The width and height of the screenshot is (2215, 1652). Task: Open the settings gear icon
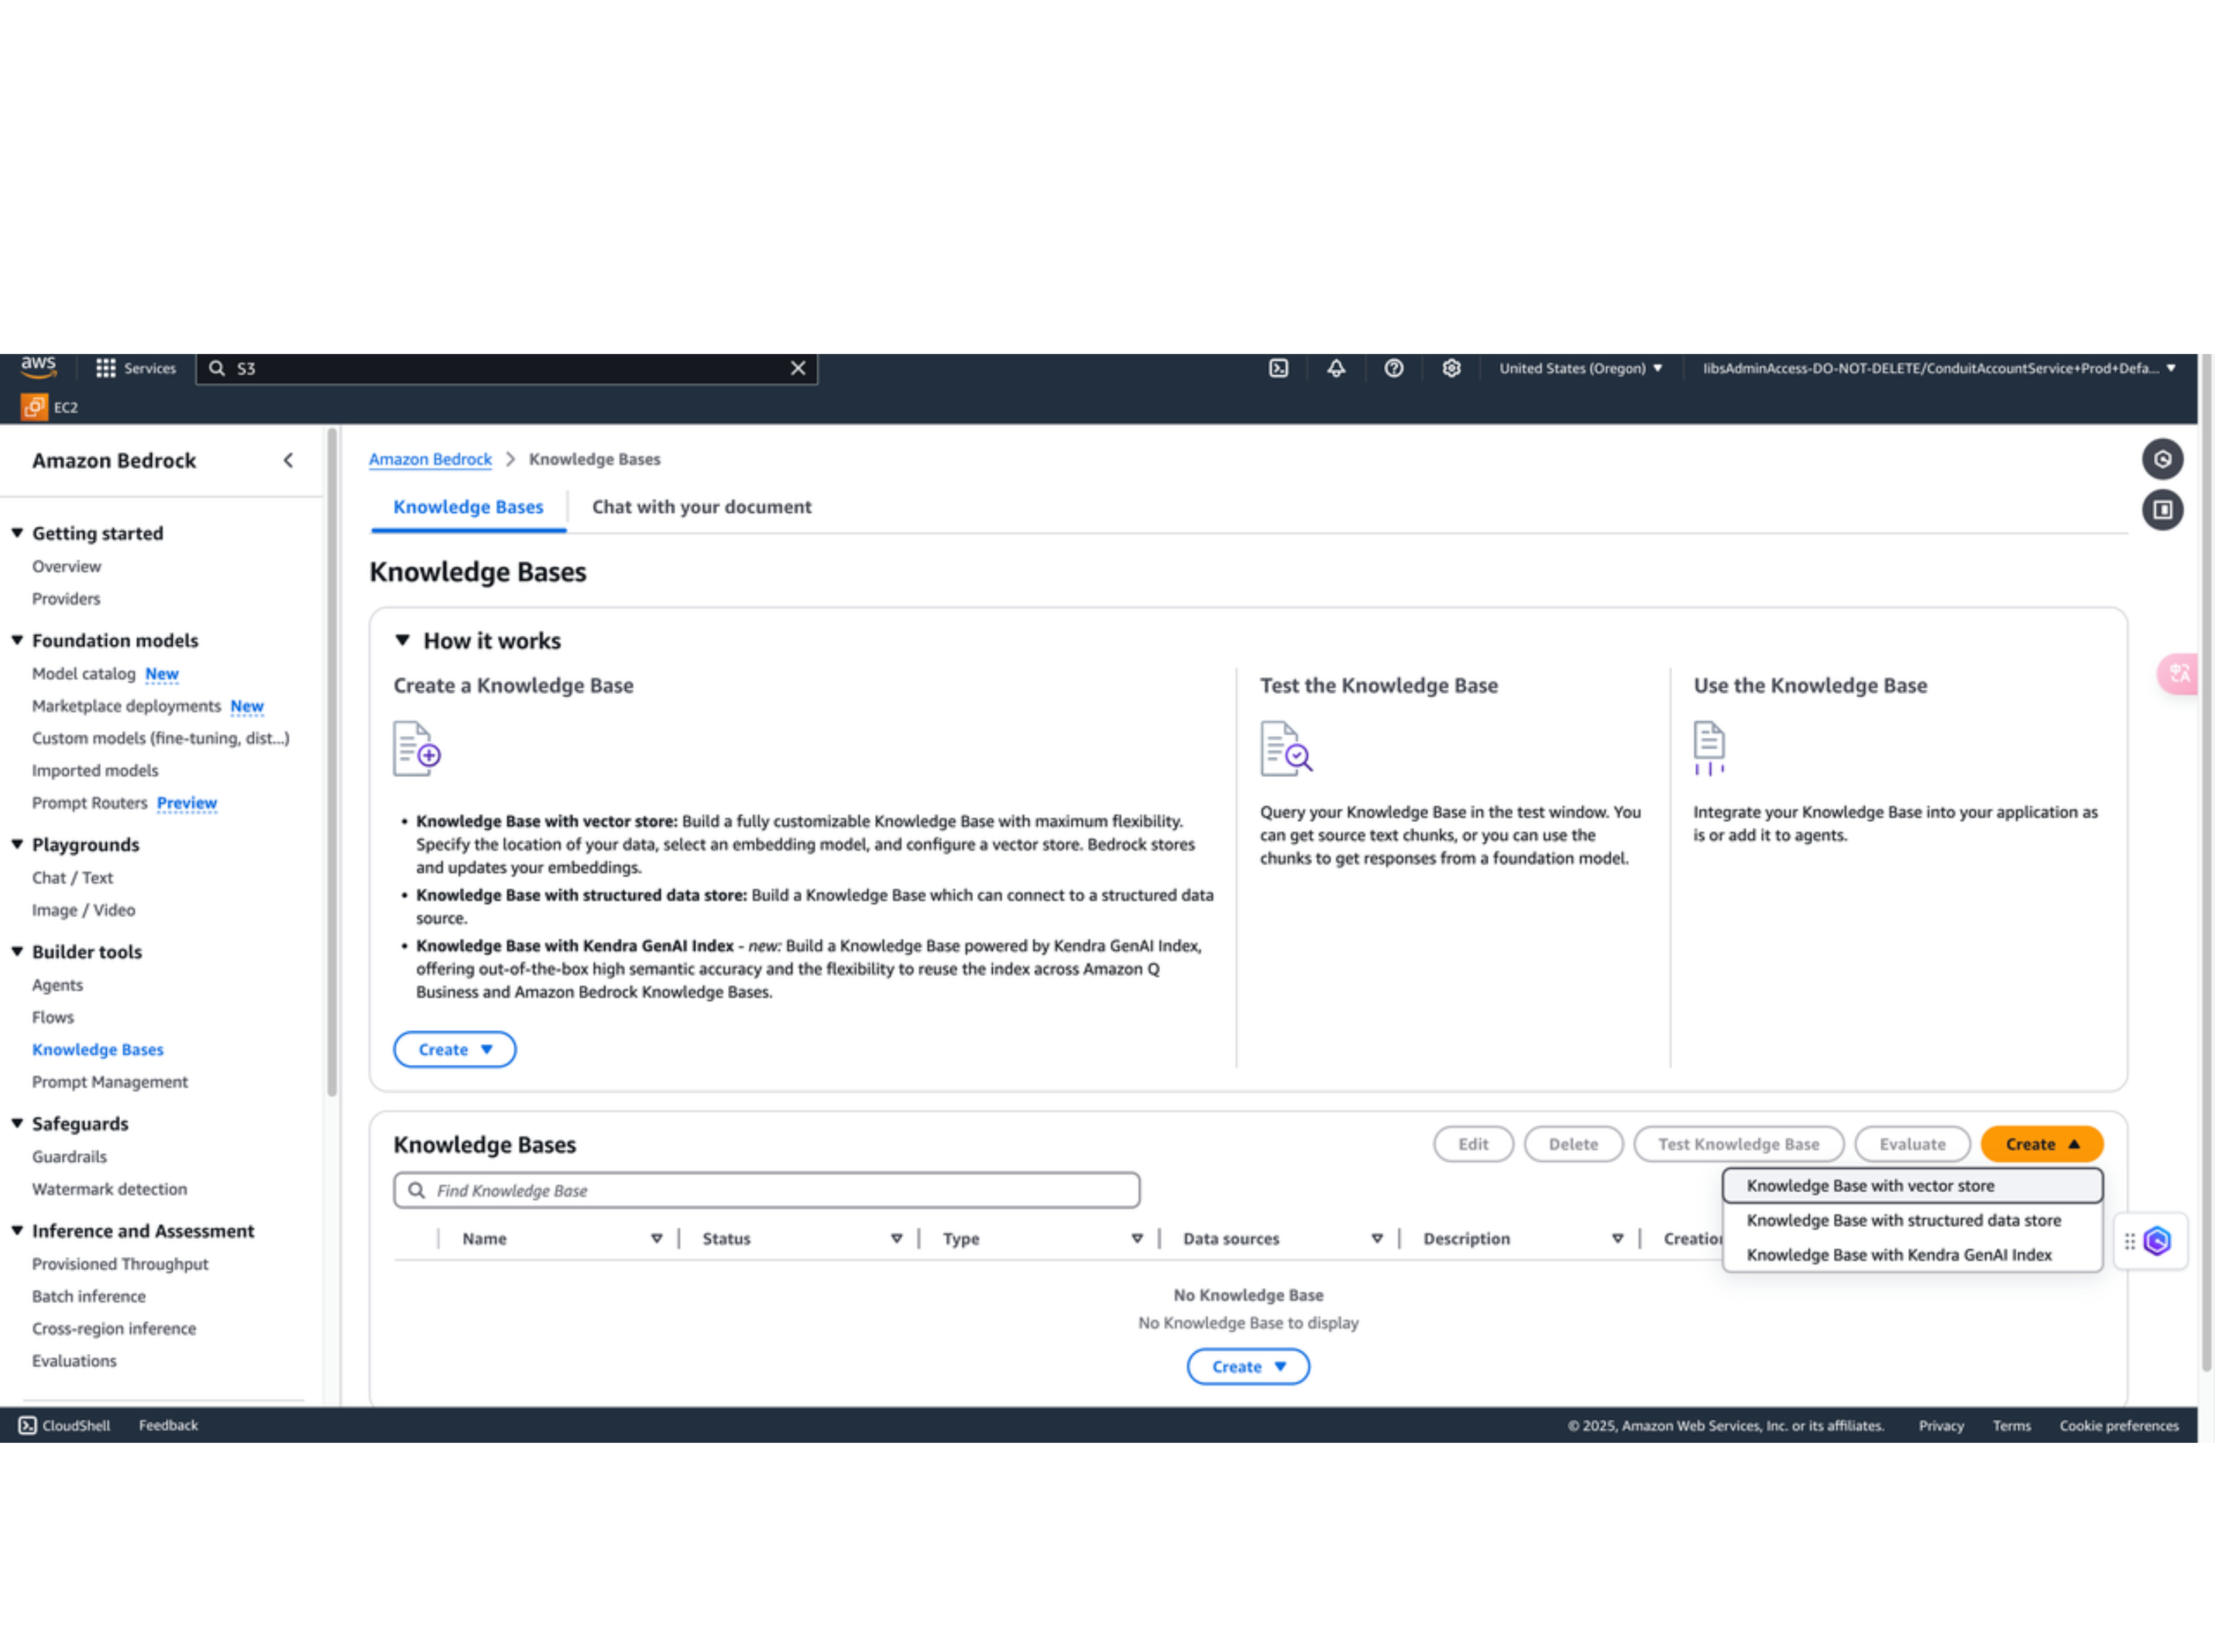1451,368
